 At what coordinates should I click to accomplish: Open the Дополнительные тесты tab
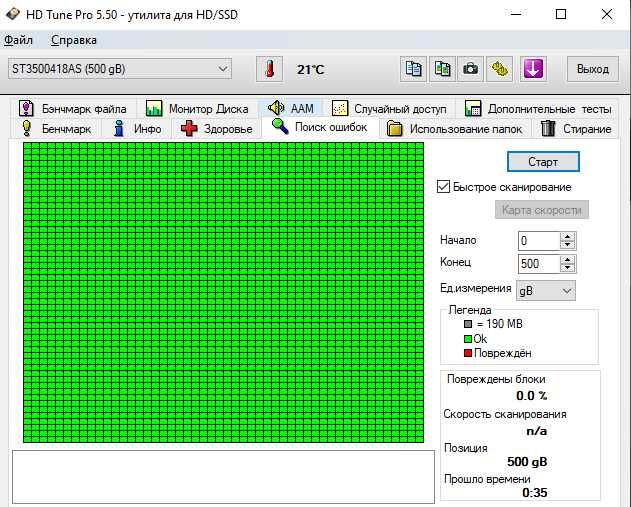538,109
